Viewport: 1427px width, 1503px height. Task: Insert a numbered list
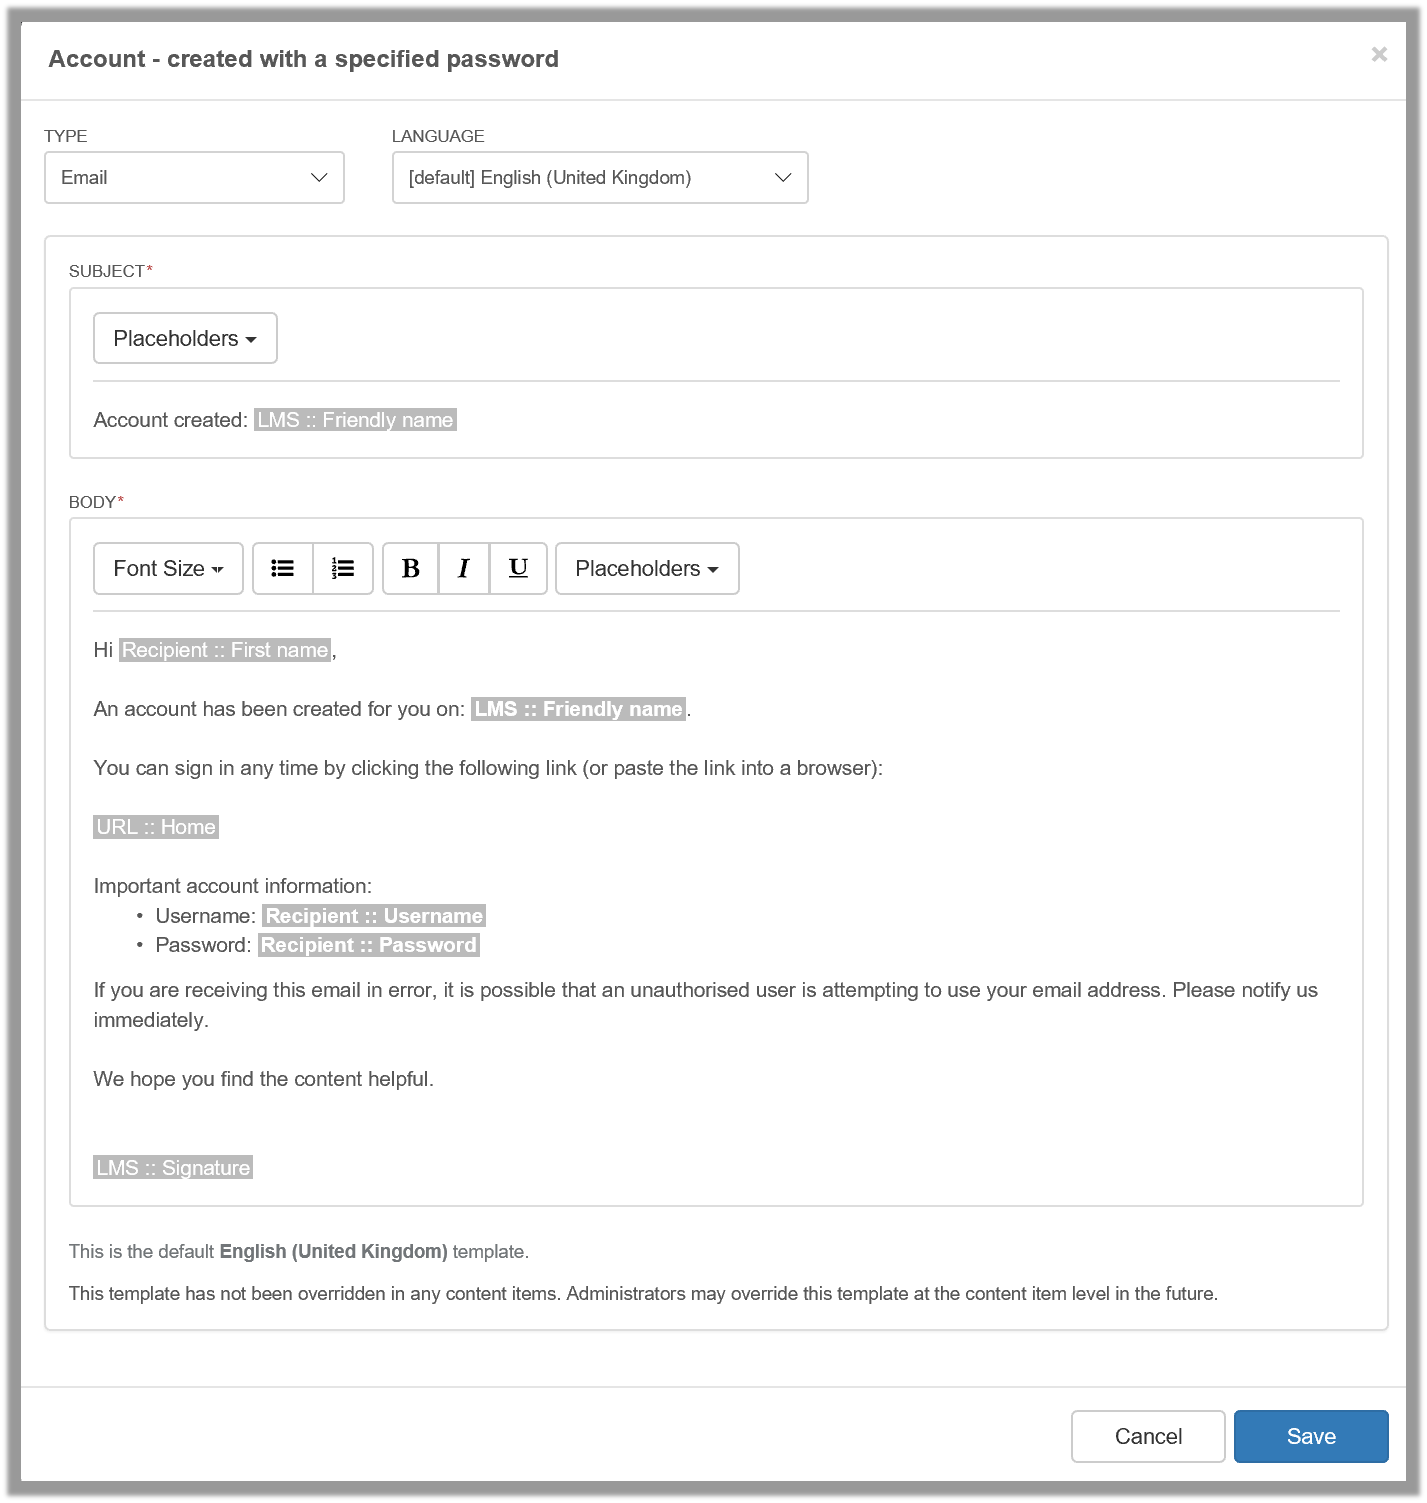click(x=343, y=568)
